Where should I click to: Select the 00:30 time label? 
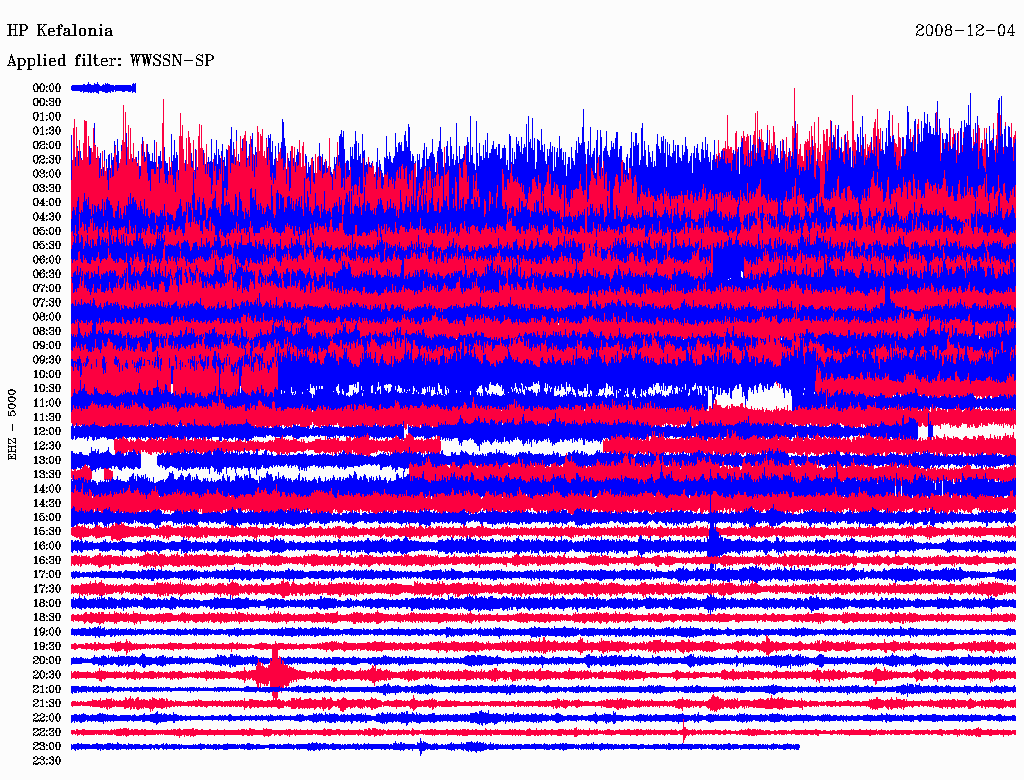[x=47, y=103]
